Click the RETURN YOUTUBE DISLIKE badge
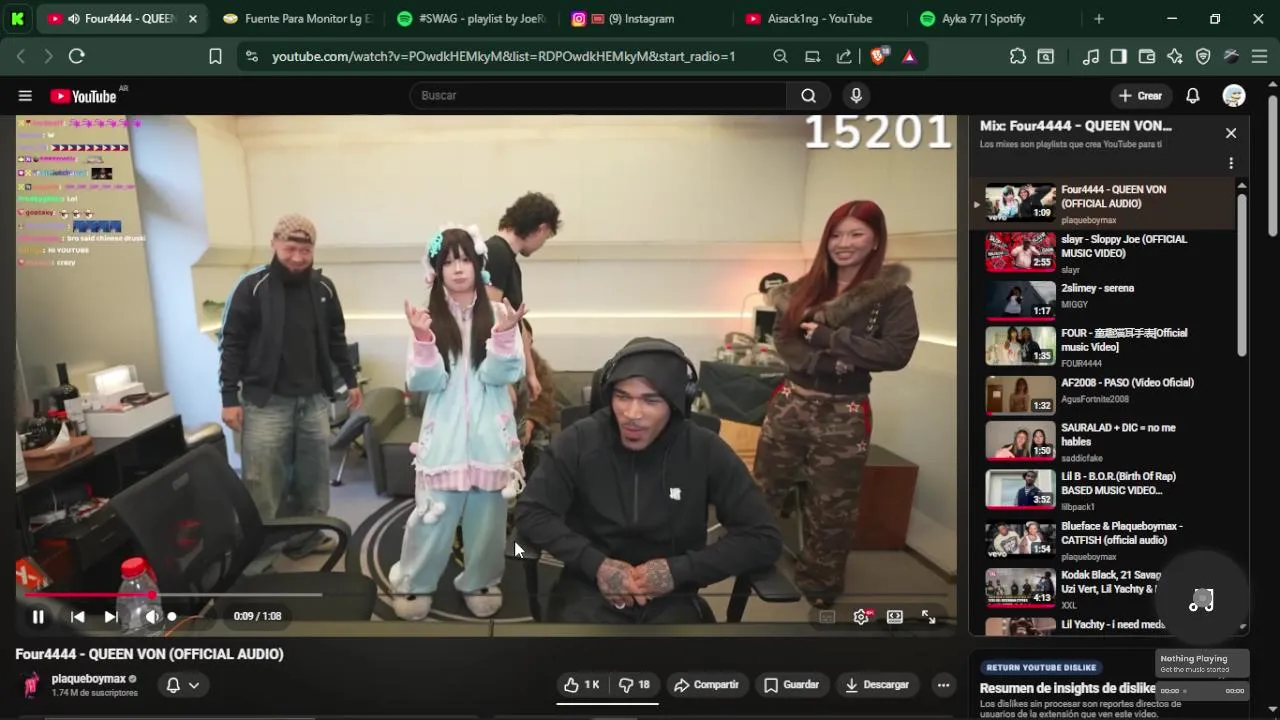 [1041, 667]
